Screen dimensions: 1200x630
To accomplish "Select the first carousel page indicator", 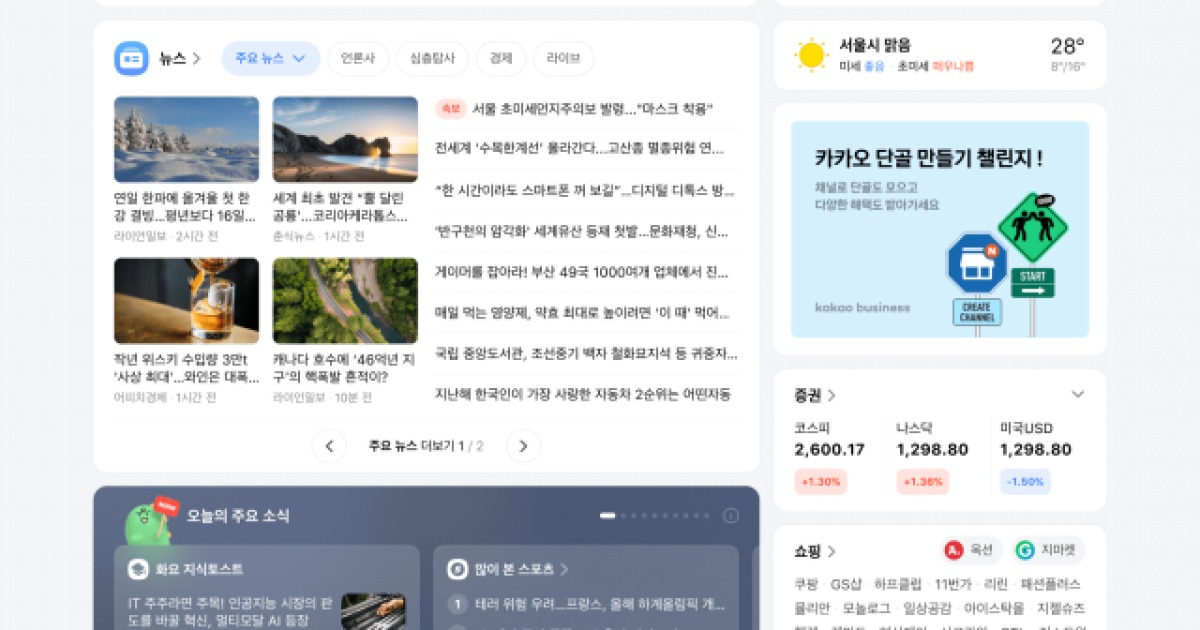I will coord(607,516).
